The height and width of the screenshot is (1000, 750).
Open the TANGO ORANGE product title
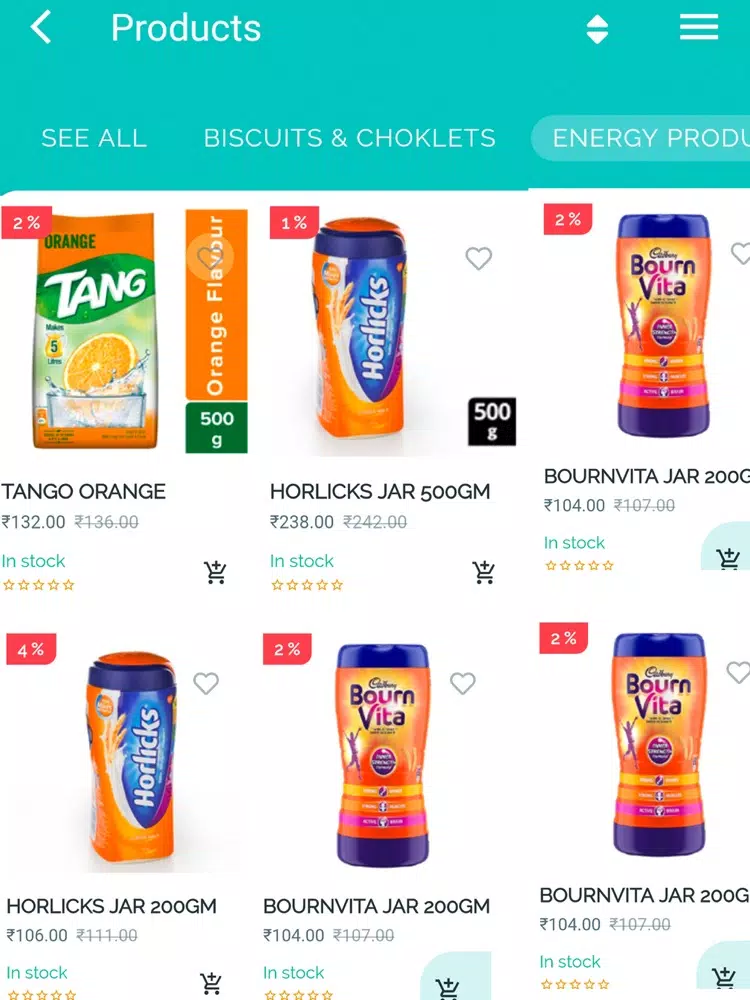click(84, 492)
